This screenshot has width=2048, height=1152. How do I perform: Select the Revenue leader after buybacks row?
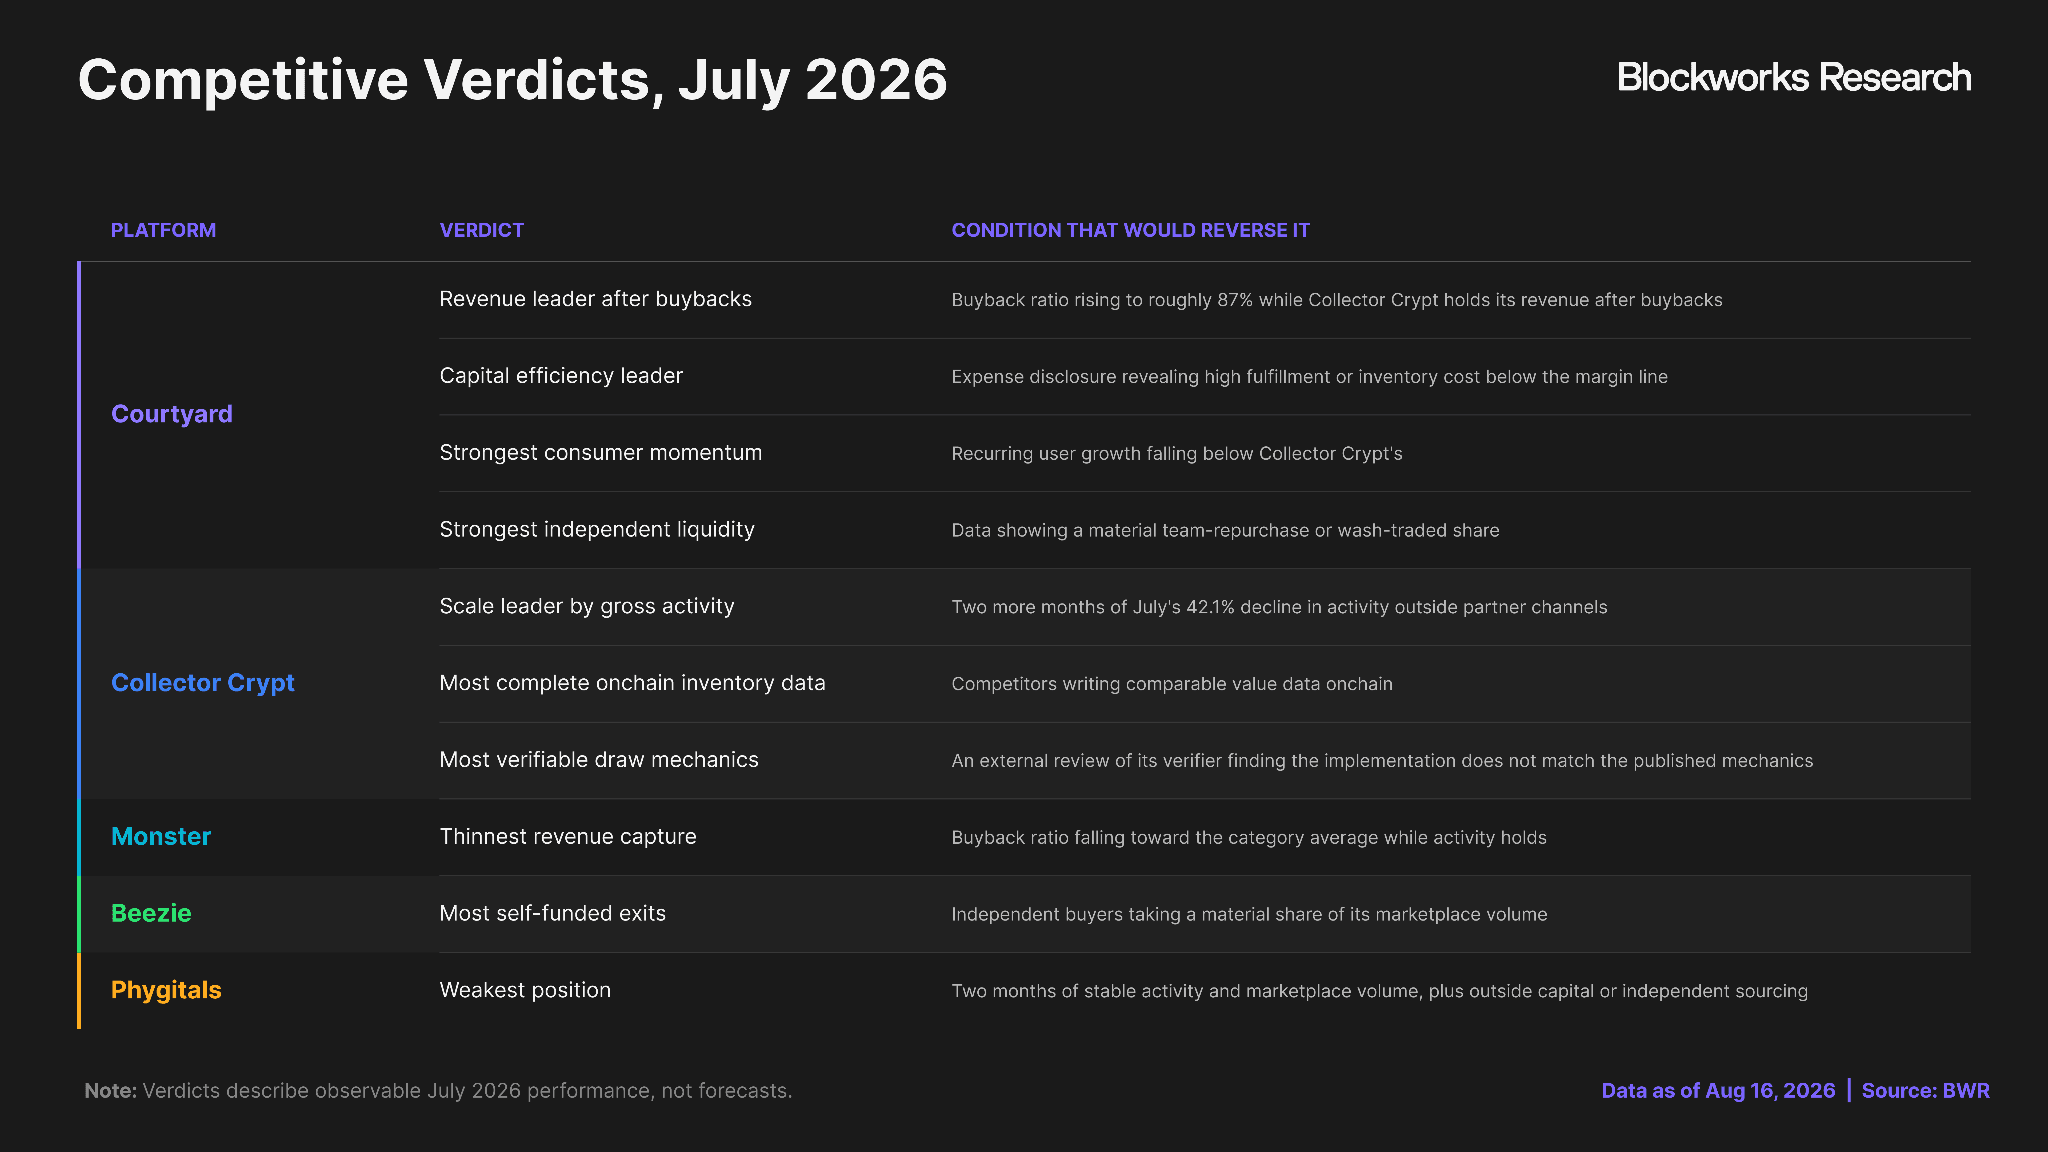(1204, 300)
